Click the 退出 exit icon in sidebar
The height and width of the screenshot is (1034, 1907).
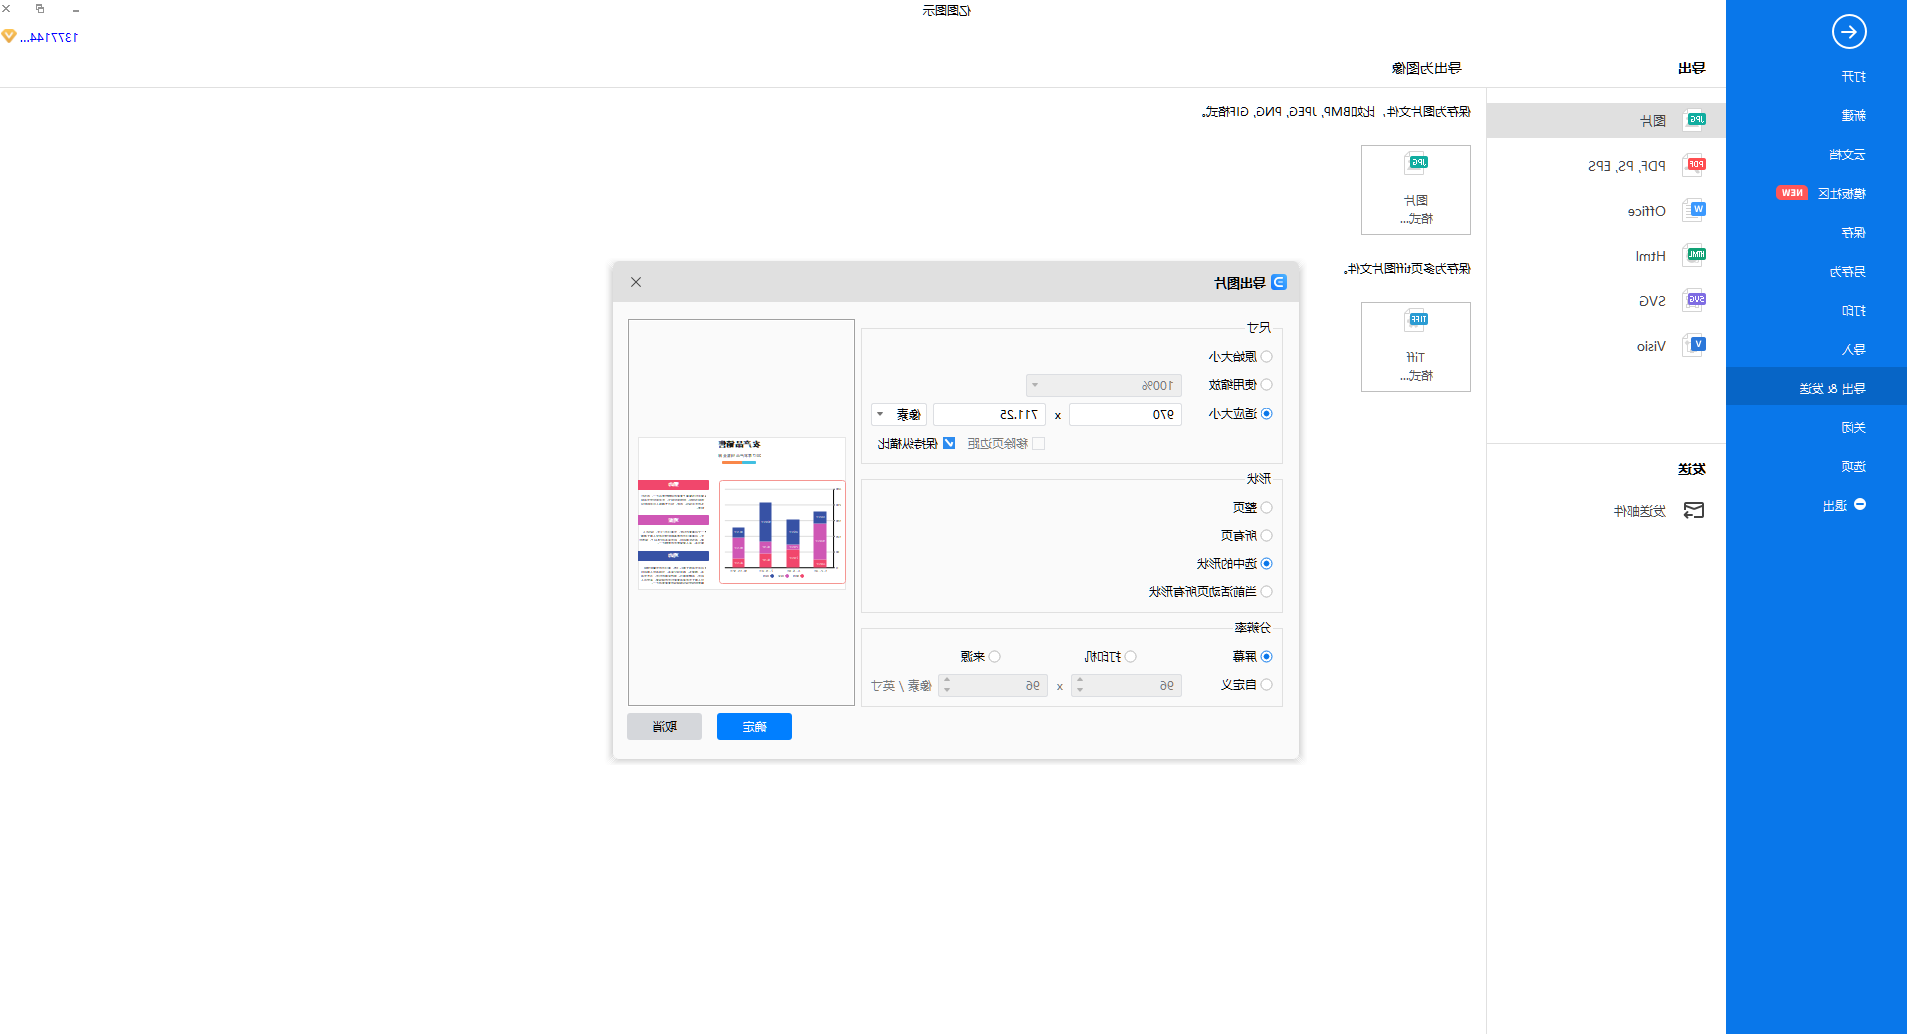[x=1860, y=505]
